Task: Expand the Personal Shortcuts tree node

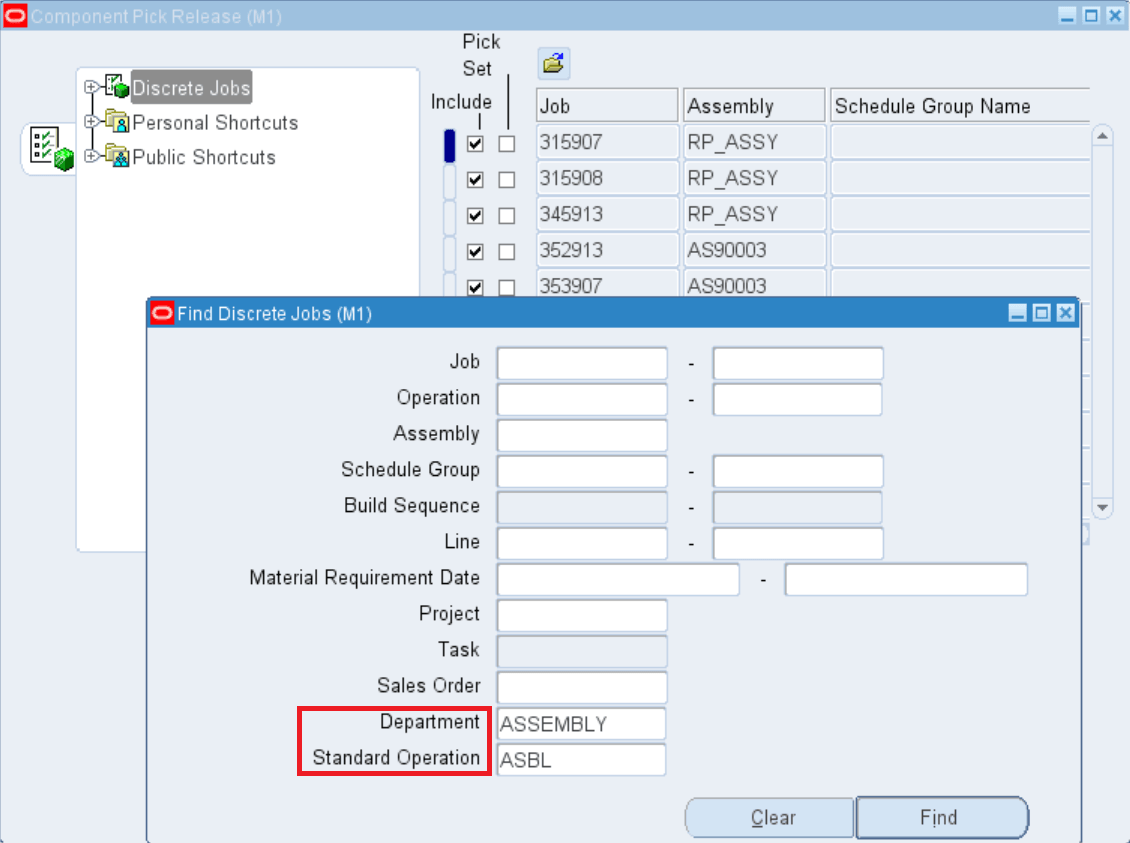Action: [91, 122]
